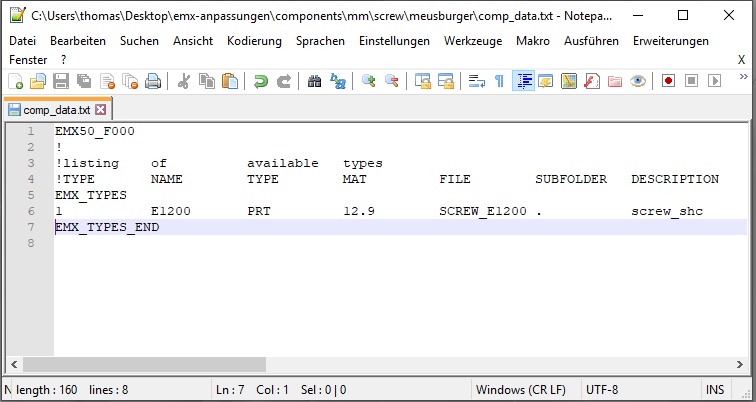Zoom in using the magnifier plus icon
This screenshot has height=402, width=756.
coord(369,81)
